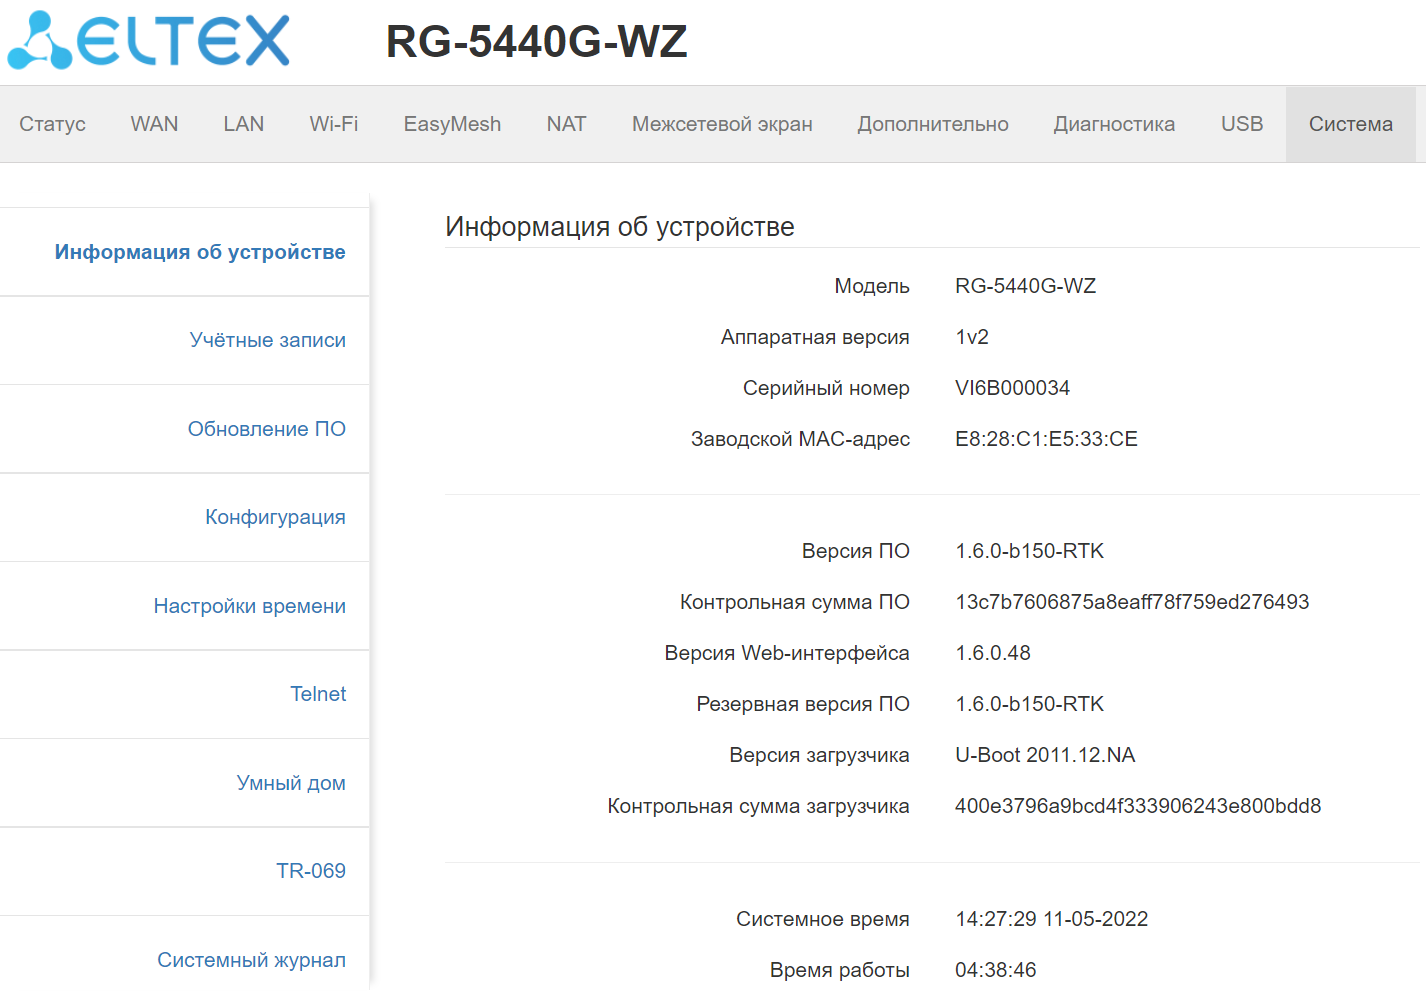Open the Статус tab
Screen dimensions: 1426x1000
[x=52, y=124]
